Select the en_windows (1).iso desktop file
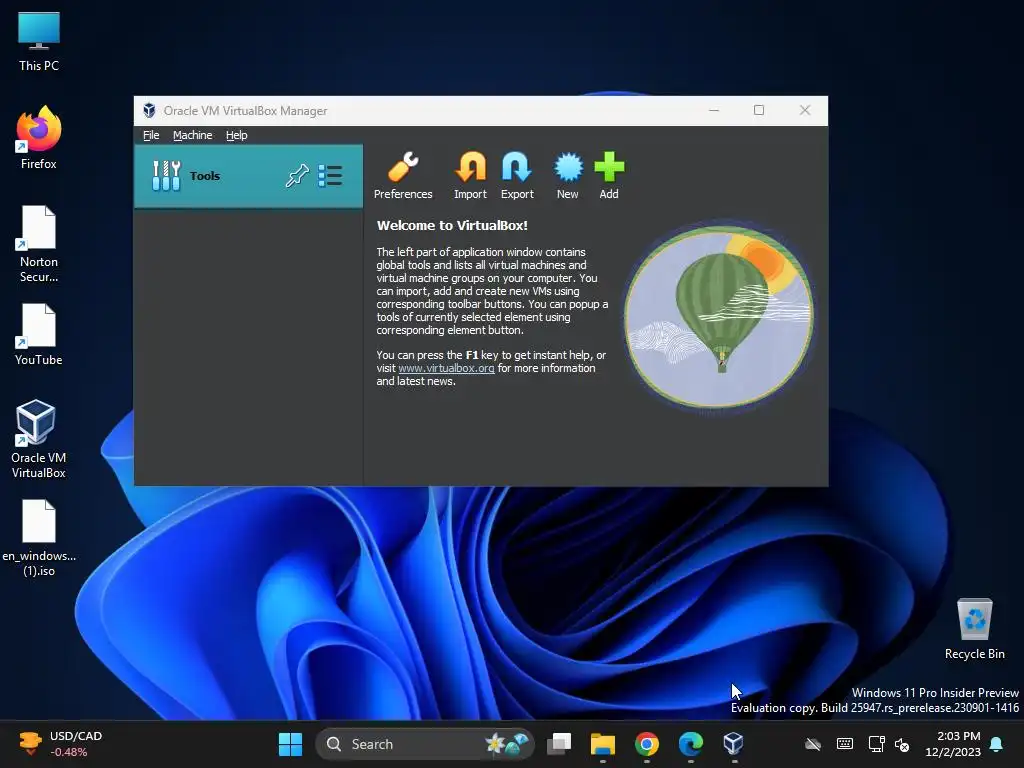This screenshot has height=768, width=1024. click(x=39, y=538)
